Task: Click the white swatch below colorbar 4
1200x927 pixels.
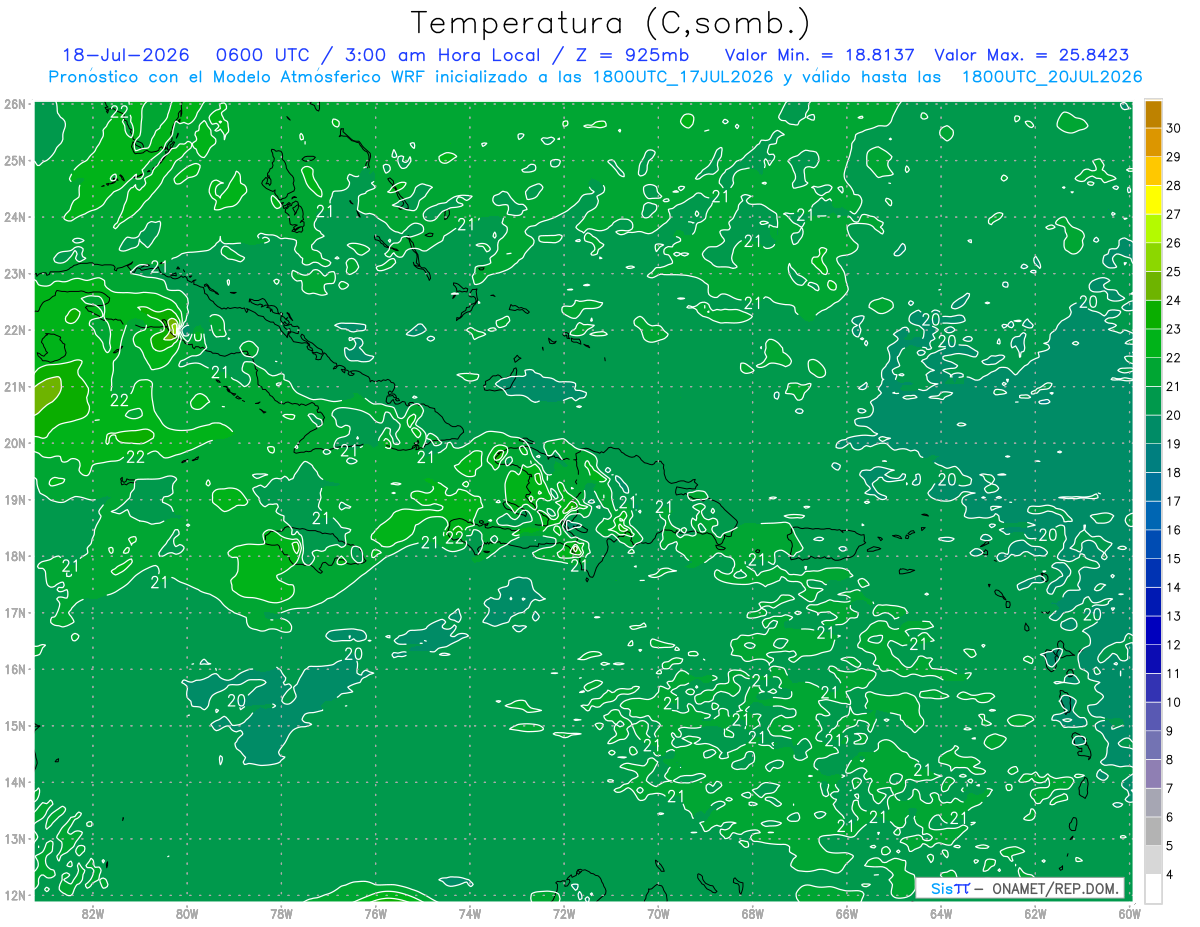Action: 1153,888
